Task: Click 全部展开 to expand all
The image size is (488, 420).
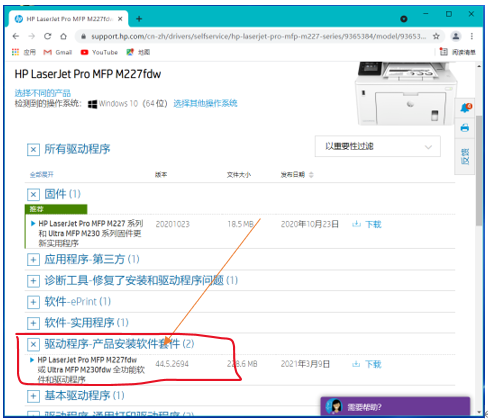Action: click(41, 174)
